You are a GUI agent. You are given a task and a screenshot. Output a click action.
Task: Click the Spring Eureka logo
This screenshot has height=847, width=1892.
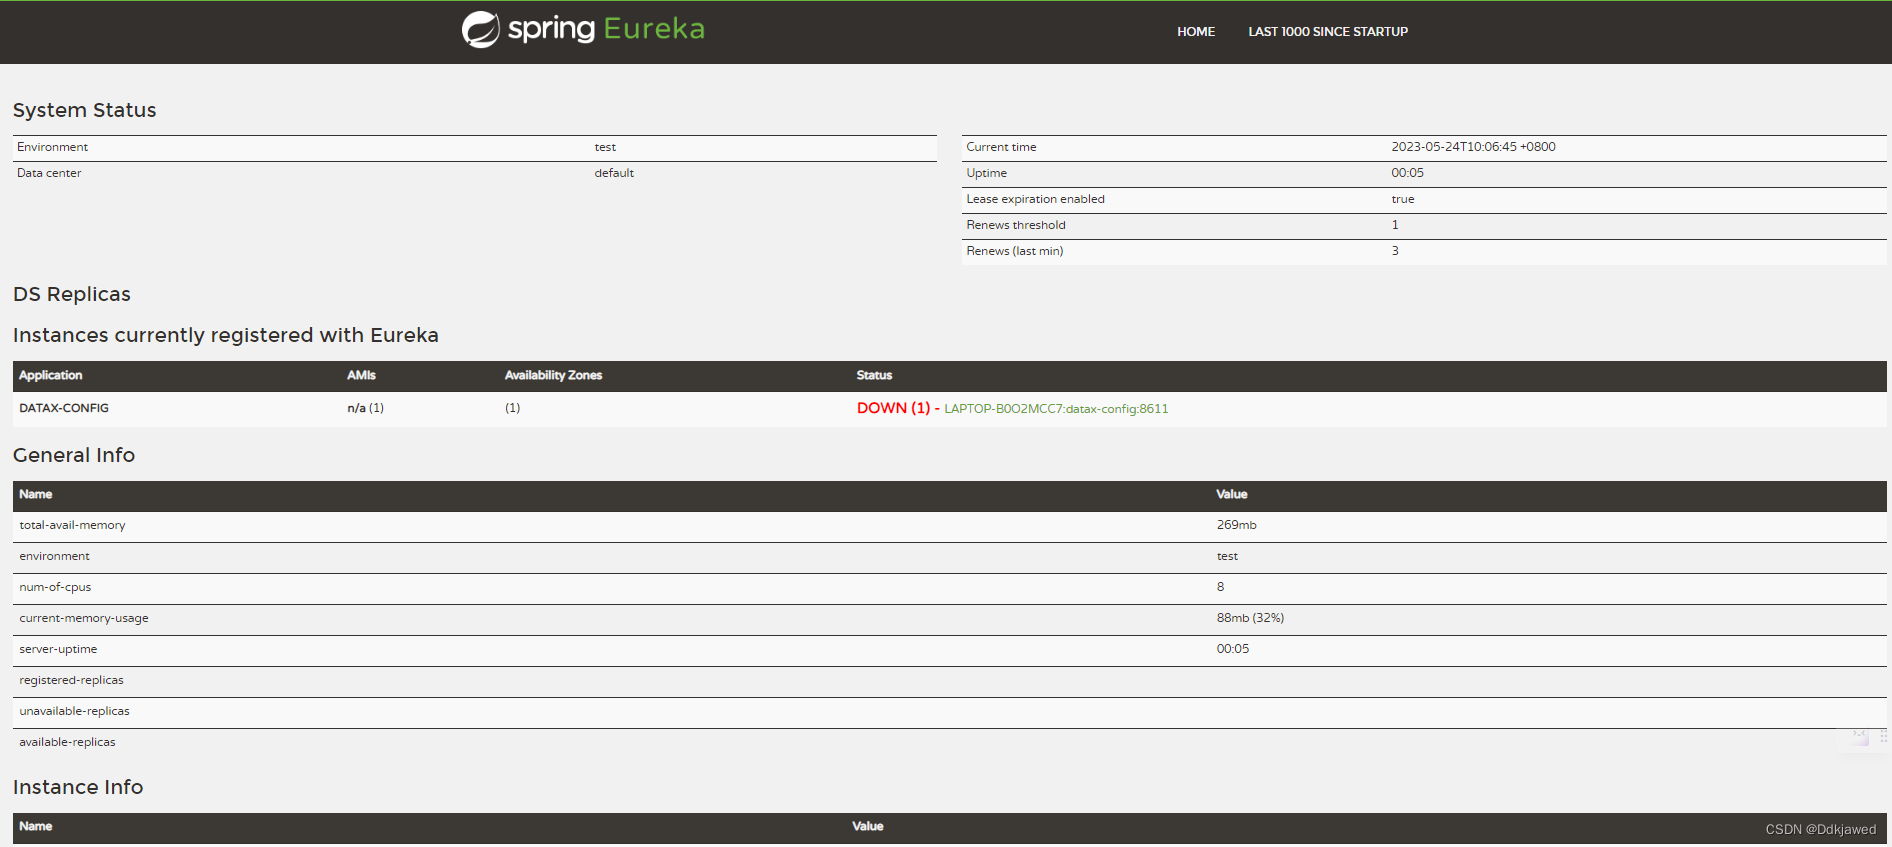(x=583, y=29)
